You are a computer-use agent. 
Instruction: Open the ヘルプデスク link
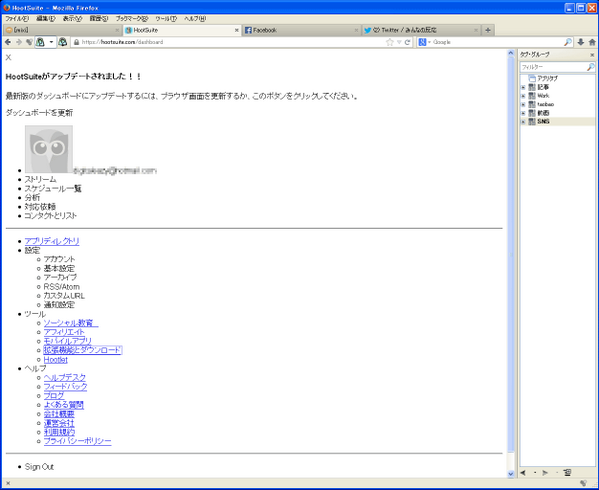point(65,378)
